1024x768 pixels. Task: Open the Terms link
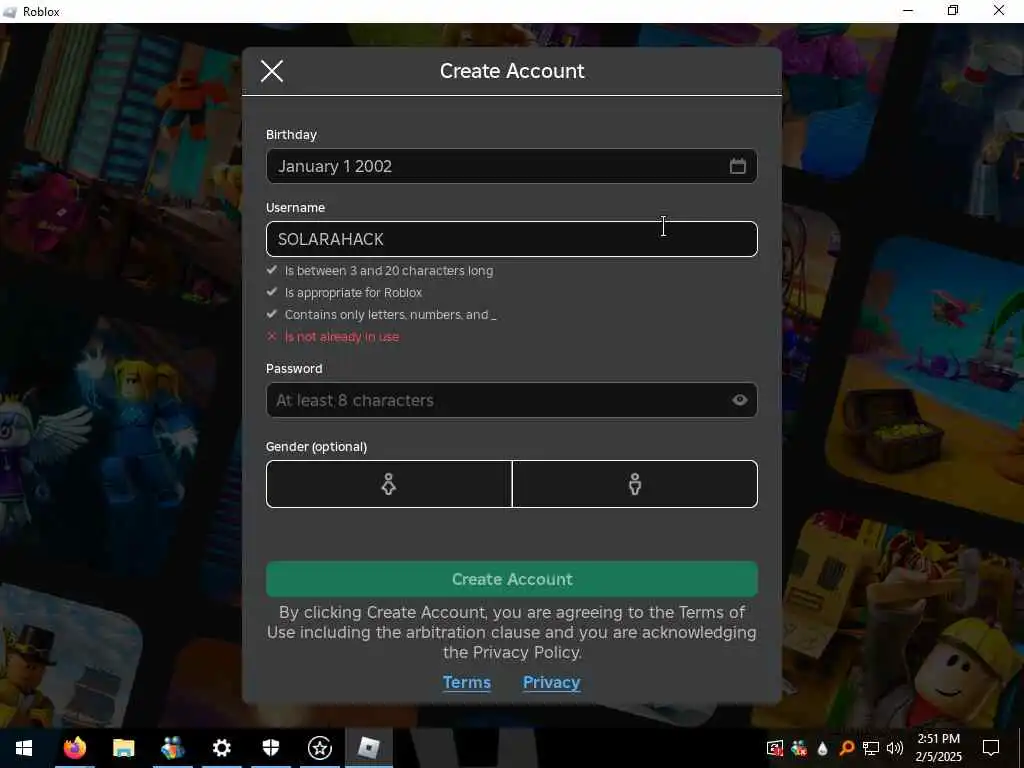(466, 682)
